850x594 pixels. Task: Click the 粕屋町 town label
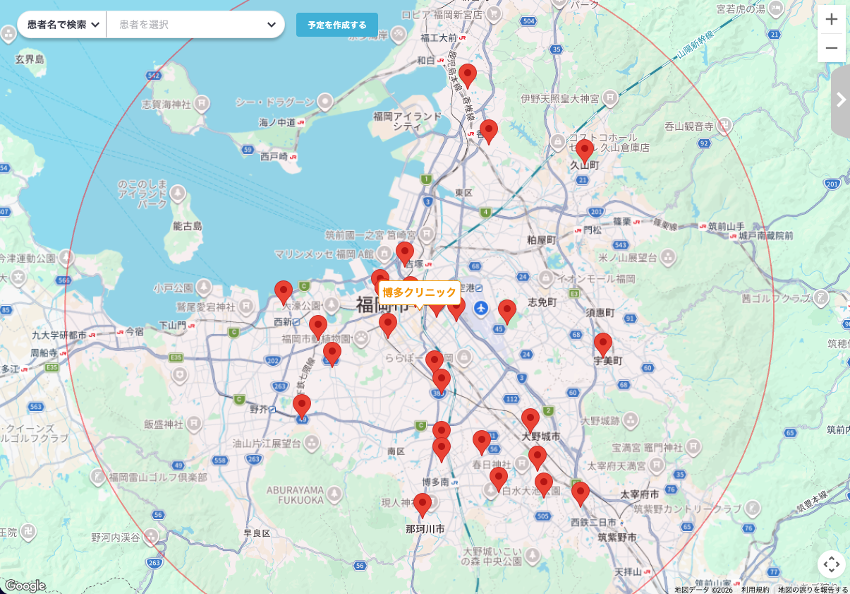pos(542,240)
